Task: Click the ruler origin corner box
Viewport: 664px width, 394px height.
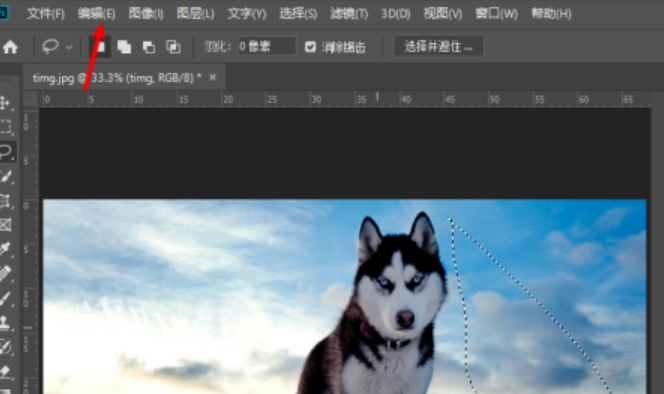Action: coord(30,99)
